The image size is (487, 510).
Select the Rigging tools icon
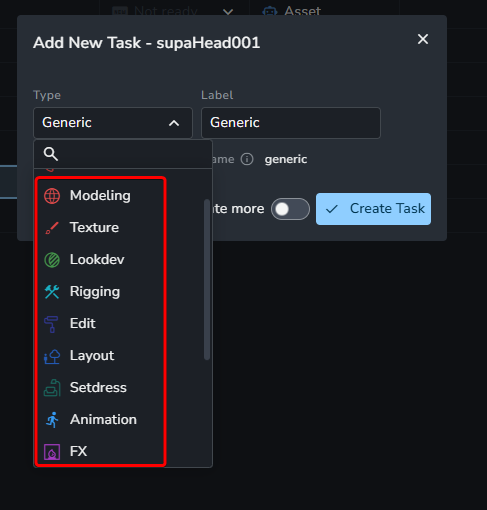click(x=52, y=292)
